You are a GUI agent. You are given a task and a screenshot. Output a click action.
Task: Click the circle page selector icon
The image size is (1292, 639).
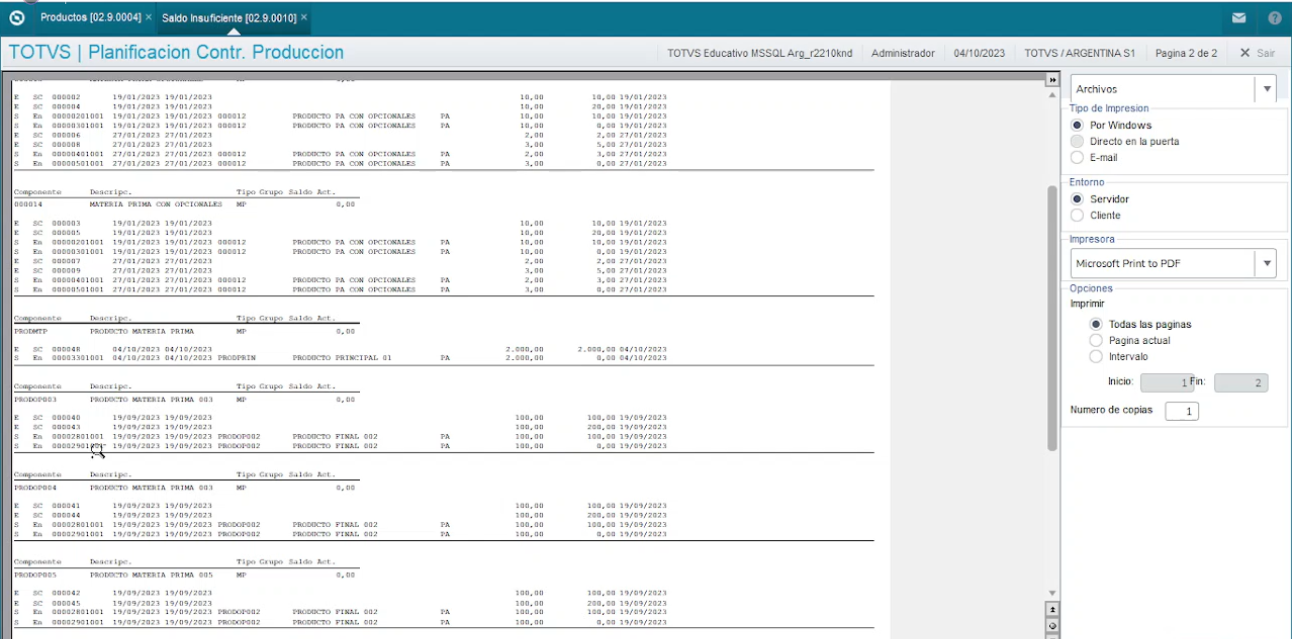click(1052, 625)
